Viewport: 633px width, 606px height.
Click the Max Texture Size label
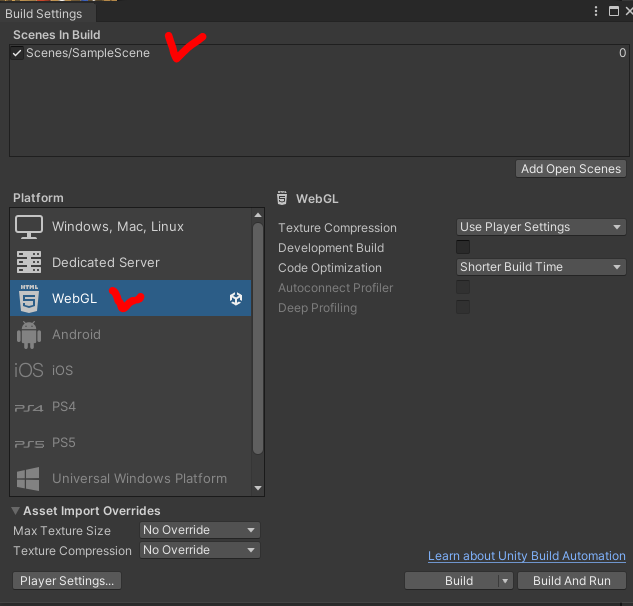[62, 531]
